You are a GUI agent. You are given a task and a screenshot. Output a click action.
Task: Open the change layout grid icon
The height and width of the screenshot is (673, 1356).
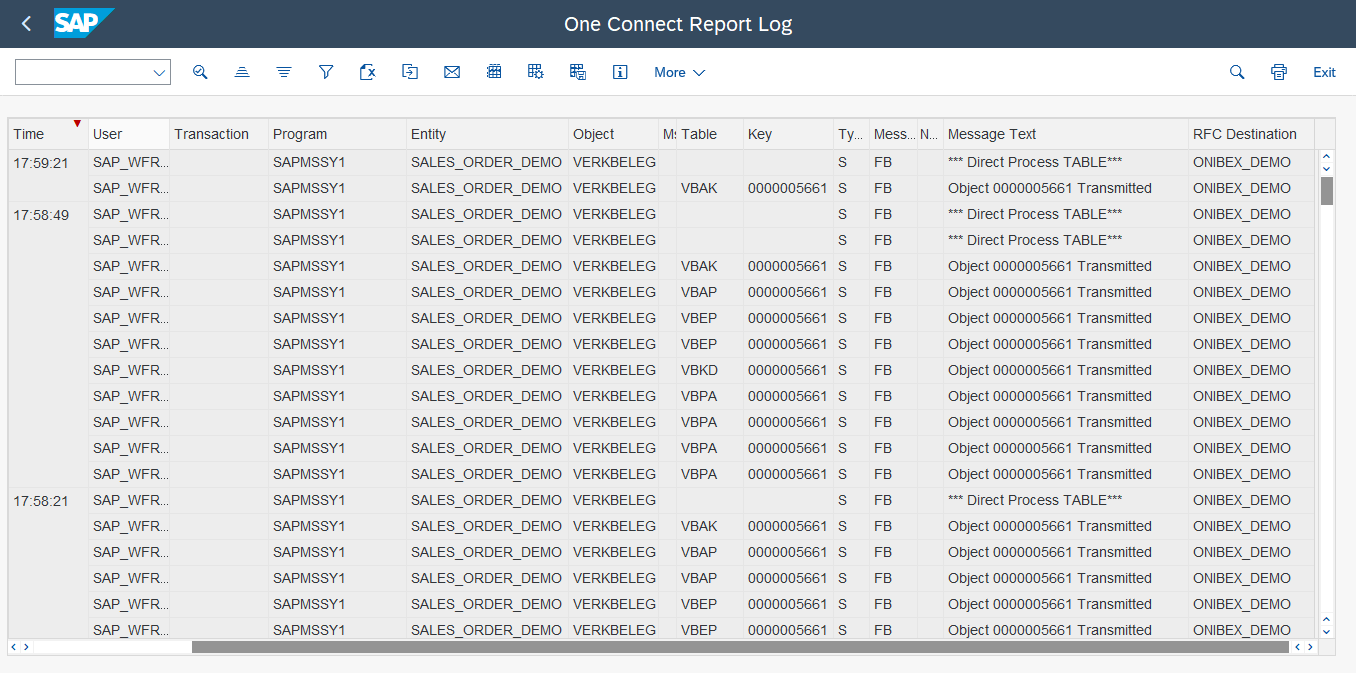pyautogui.click(x=494, y=72)
